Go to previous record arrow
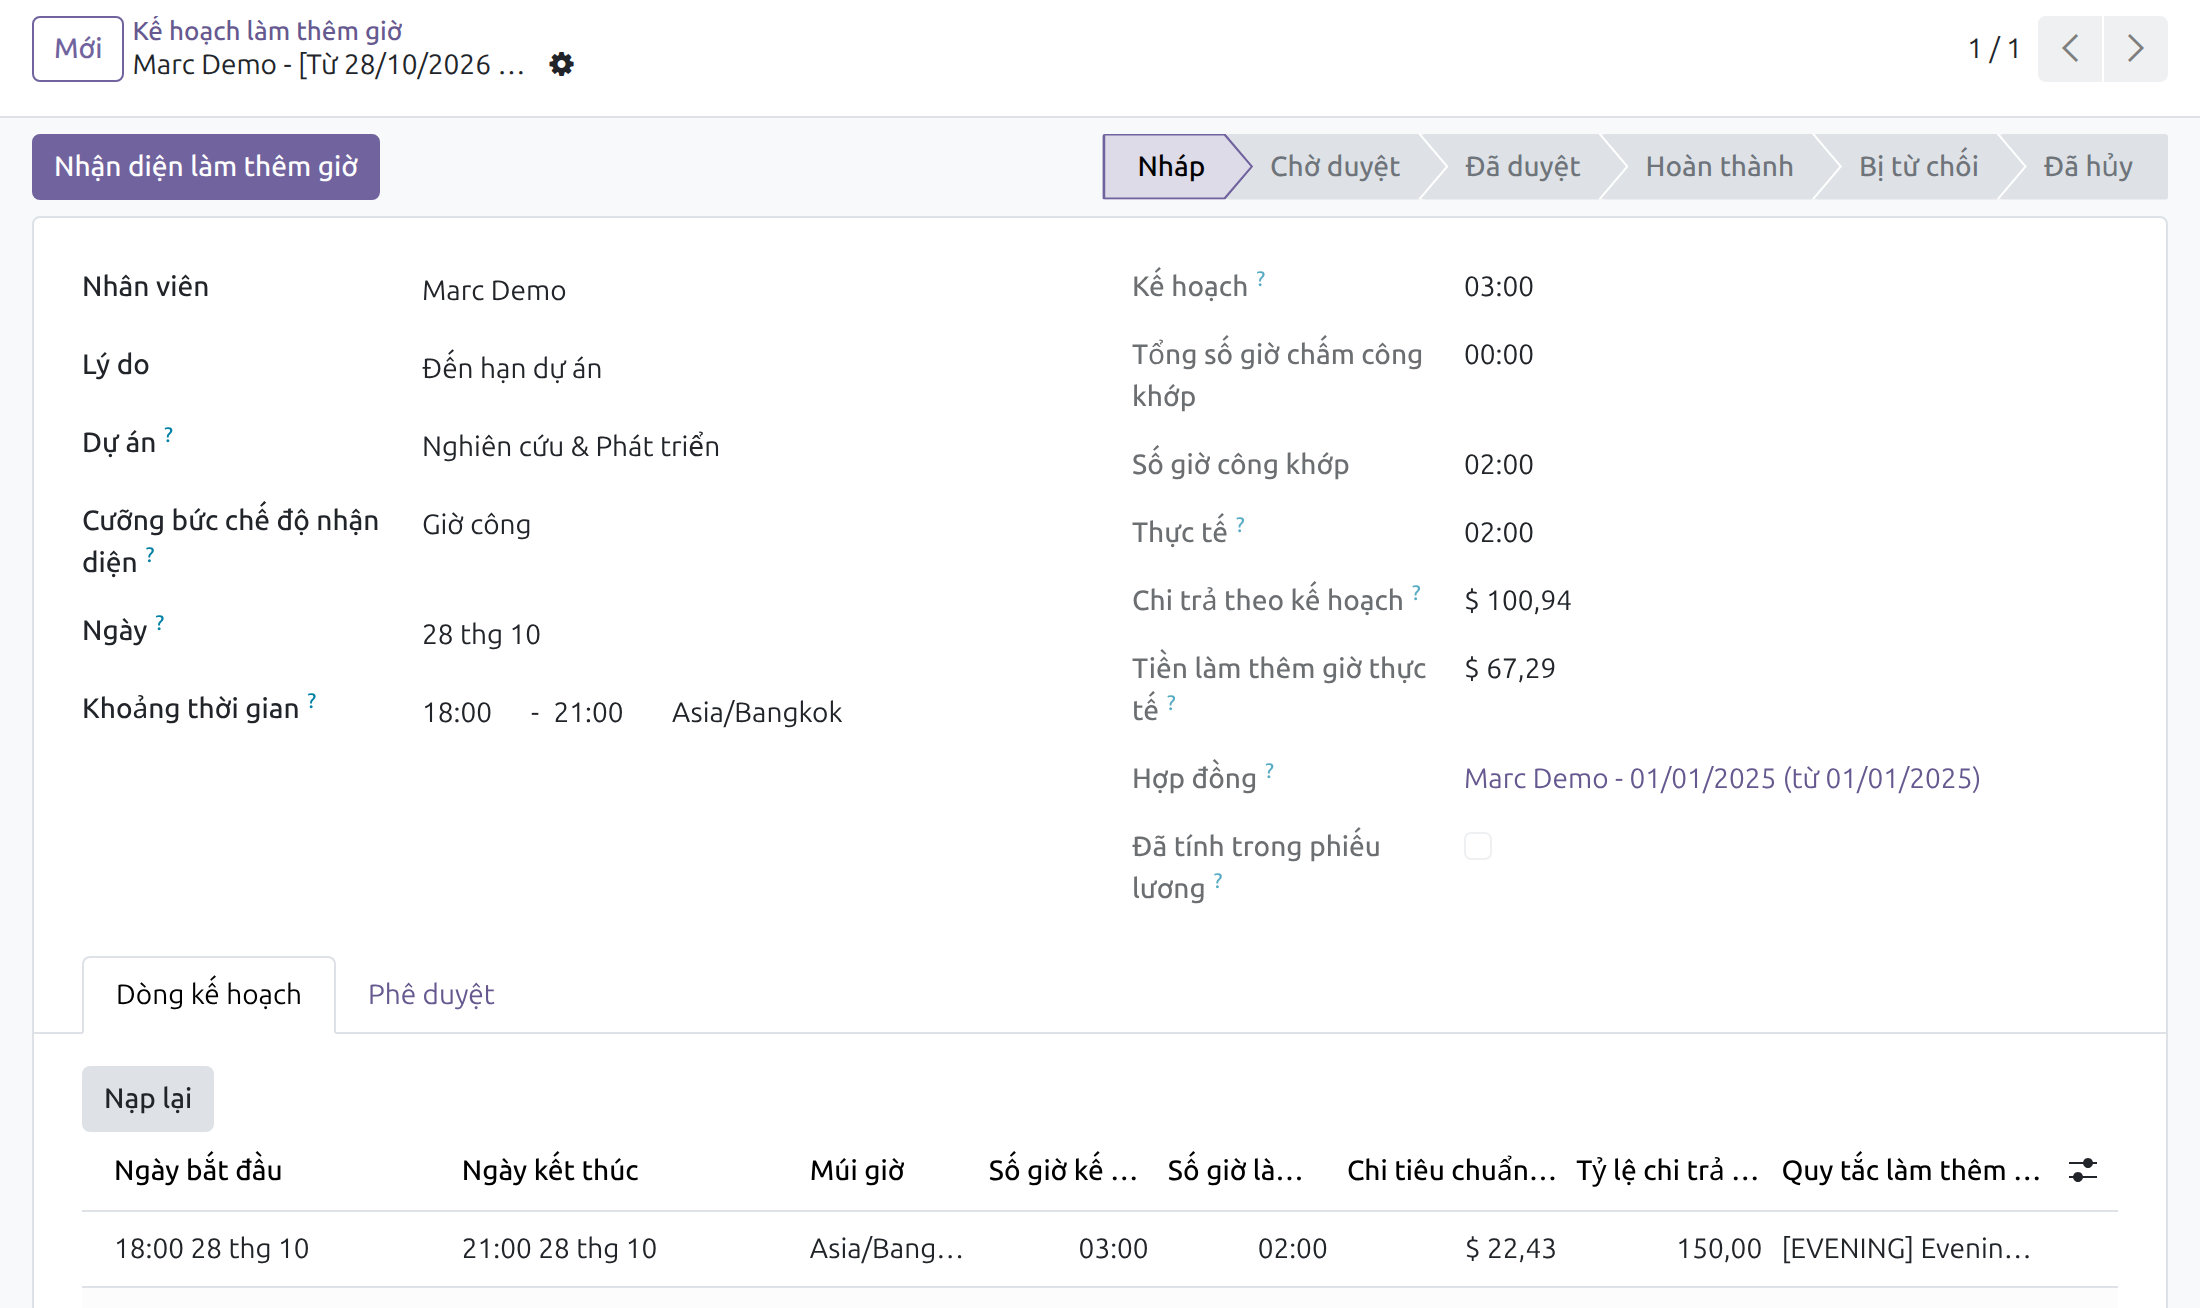Viewport: 2200px width, 1308px height. click(x=2070, y=48)
